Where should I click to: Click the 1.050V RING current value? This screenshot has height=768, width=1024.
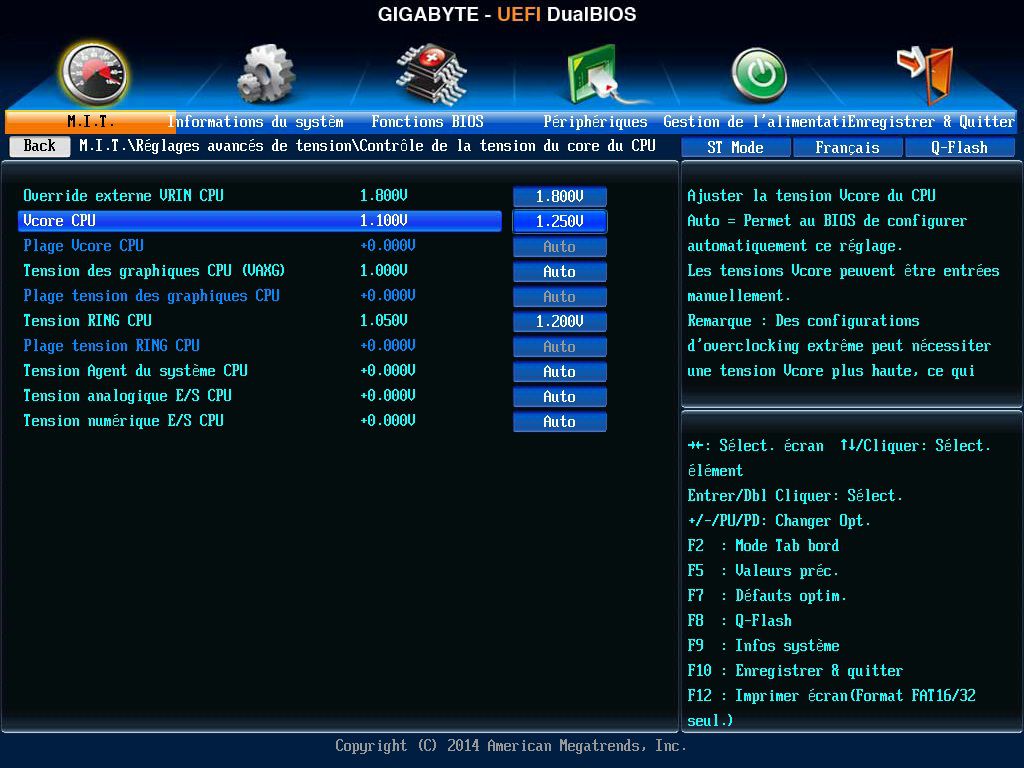[x=384, y=321]
